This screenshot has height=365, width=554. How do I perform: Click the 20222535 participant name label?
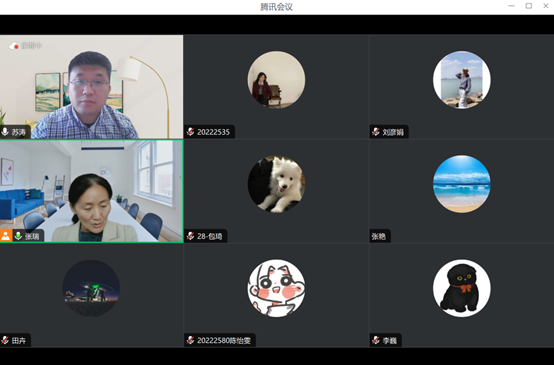213,132
